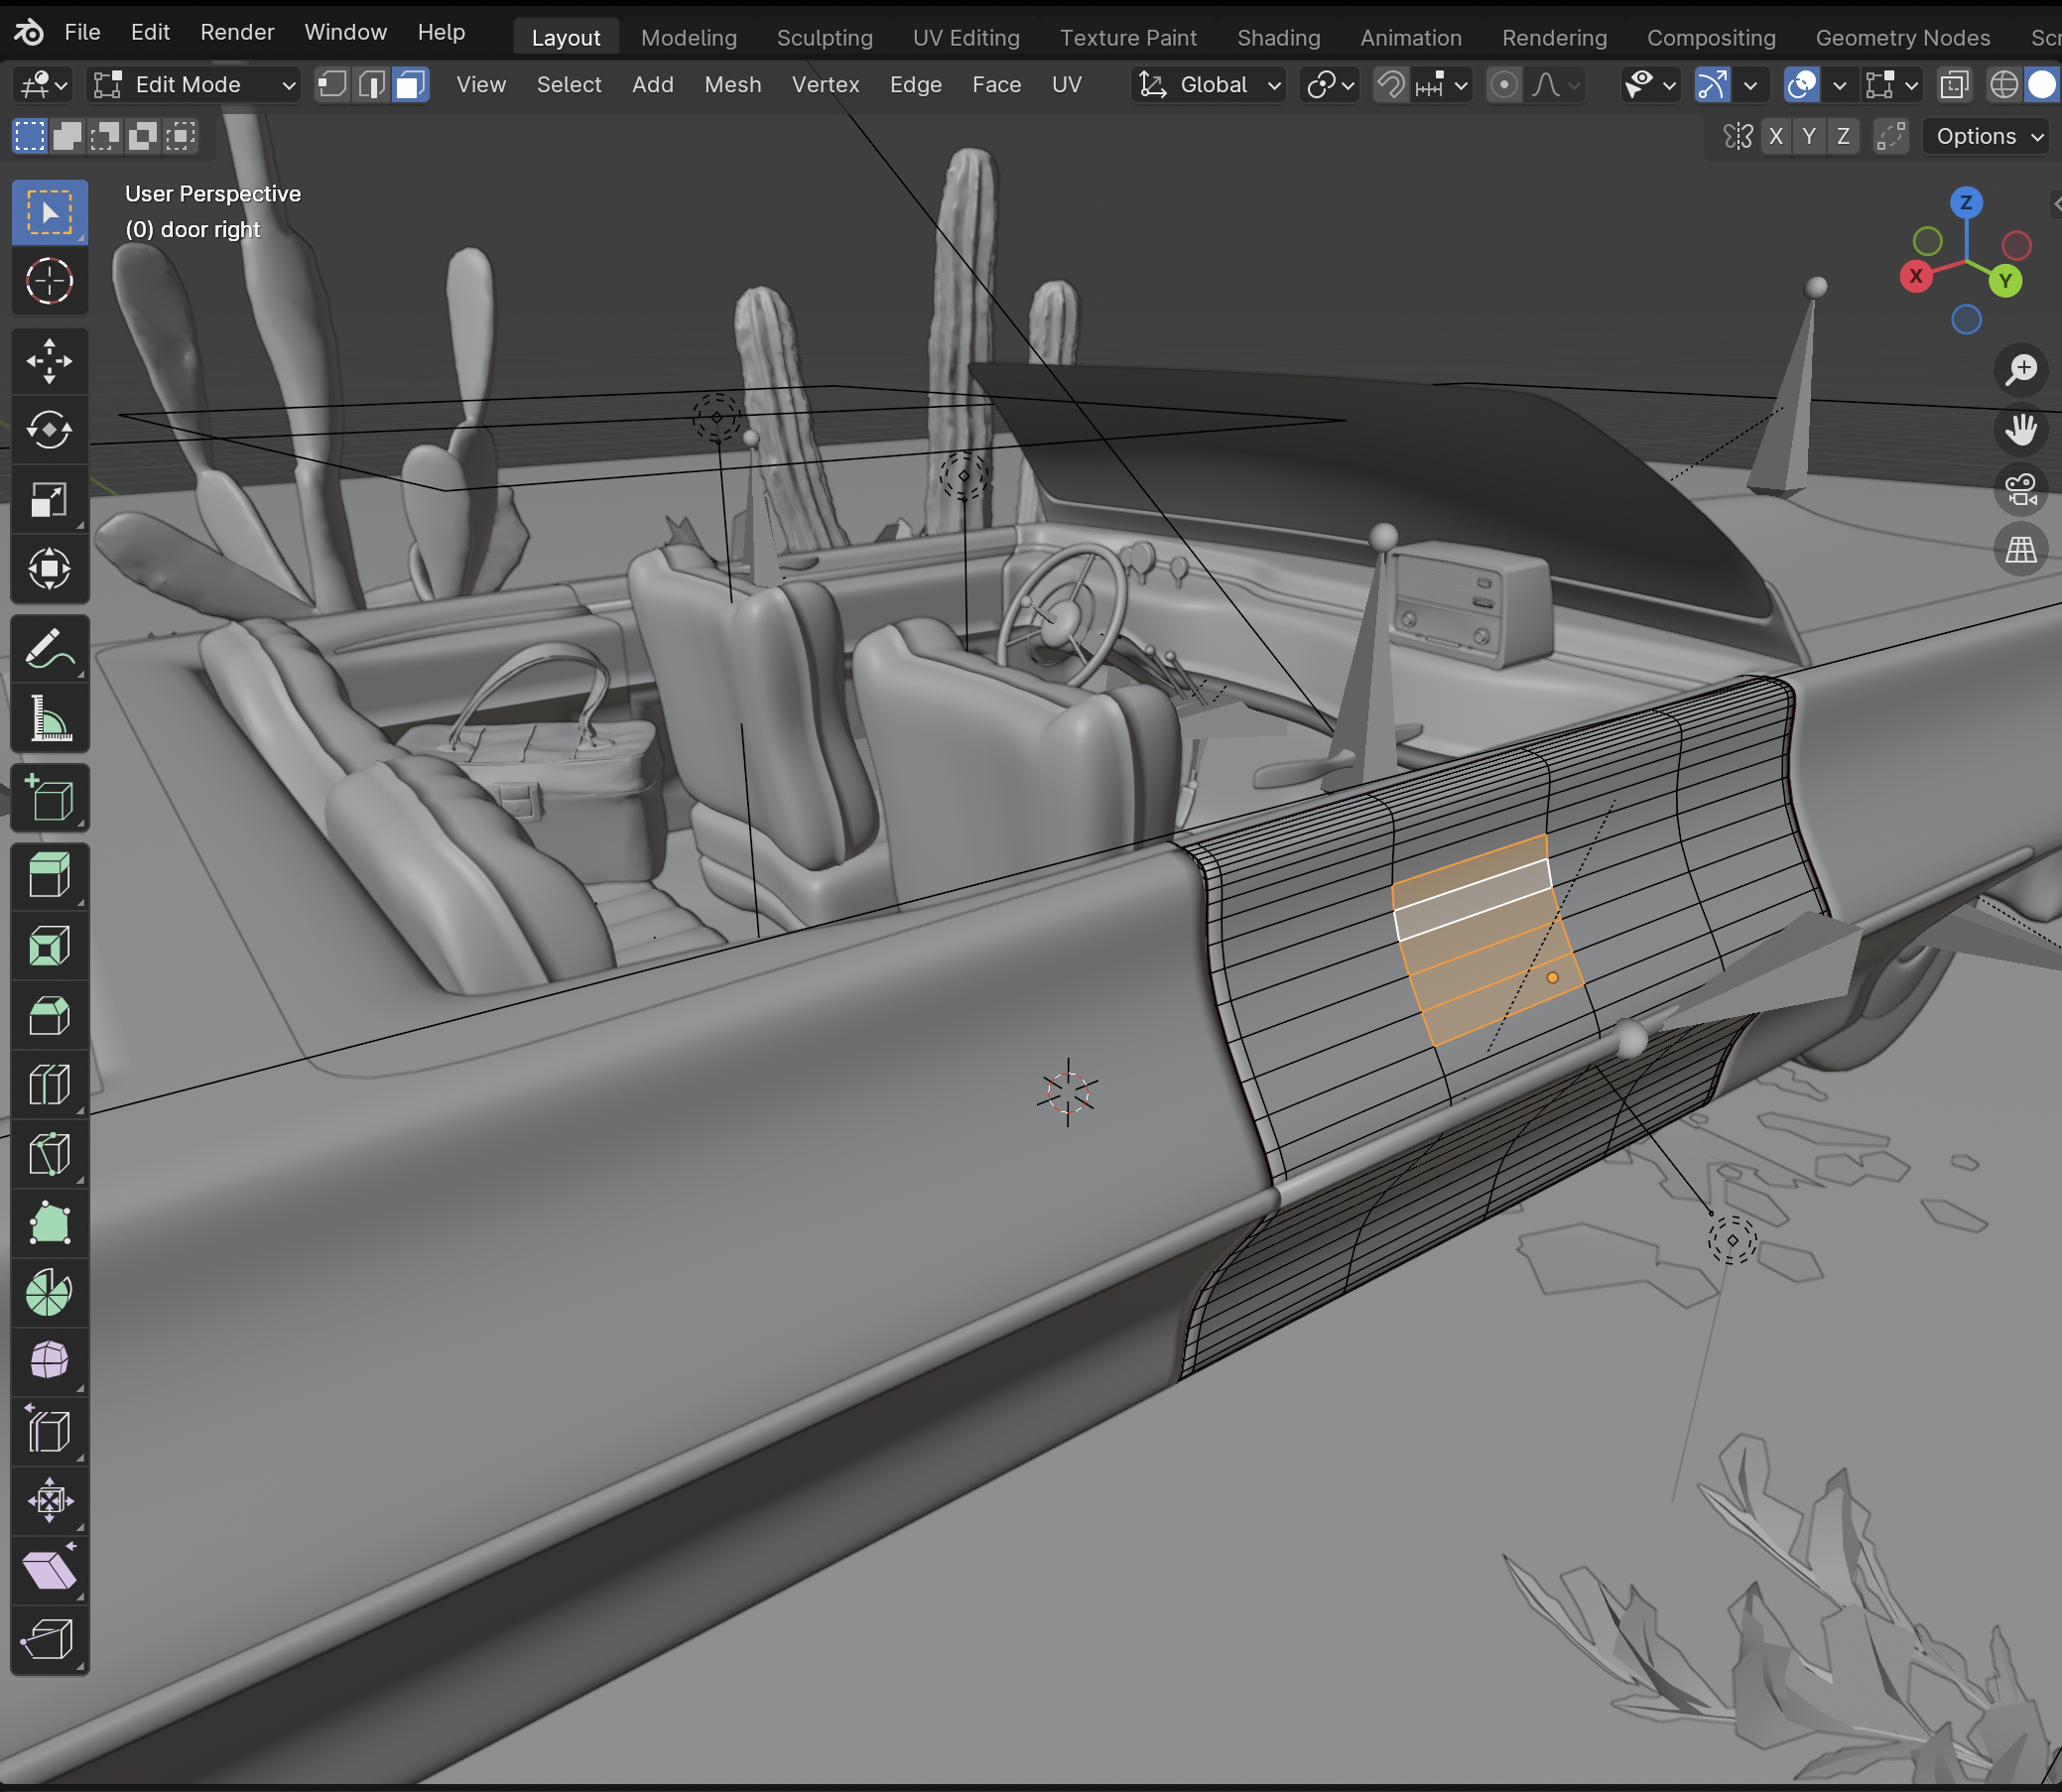The width and height of the screenshot is (2062, 1792).
Task: Enable X axis mirror
Action: pyautogui.click(x=1775, y=136)
